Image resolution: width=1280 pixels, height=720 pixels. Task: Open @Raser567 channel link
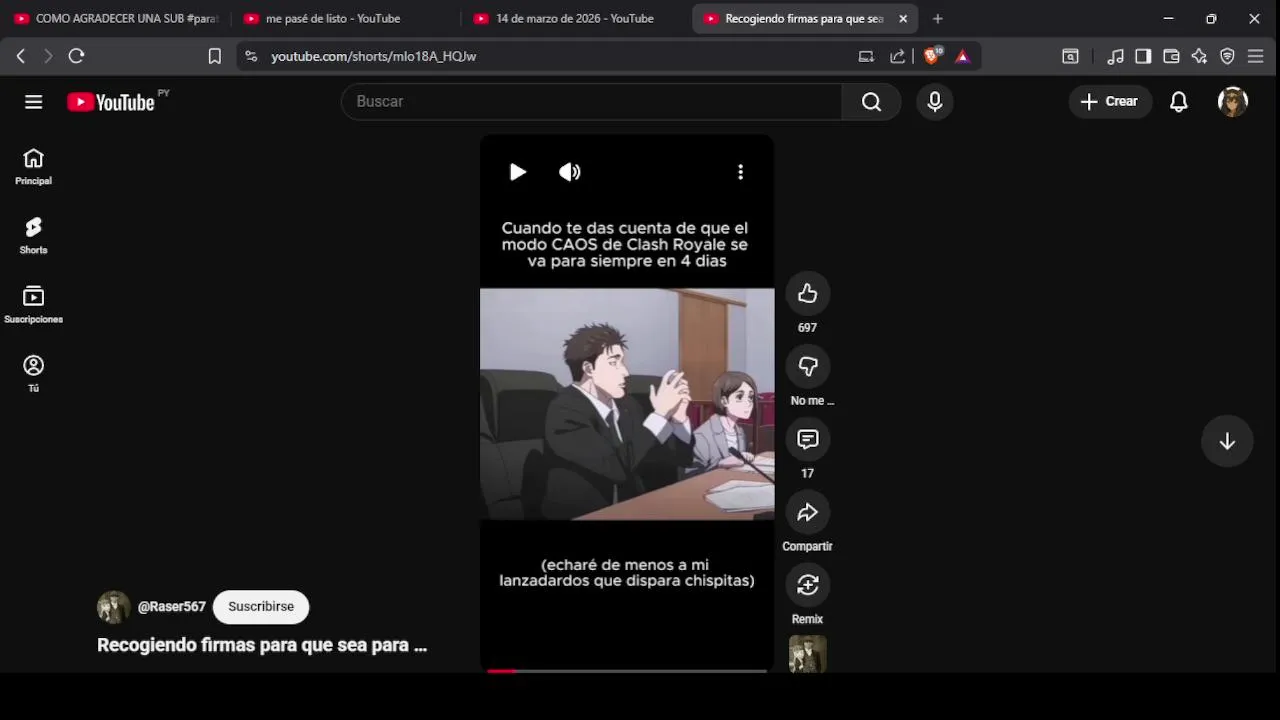(171, 607)
